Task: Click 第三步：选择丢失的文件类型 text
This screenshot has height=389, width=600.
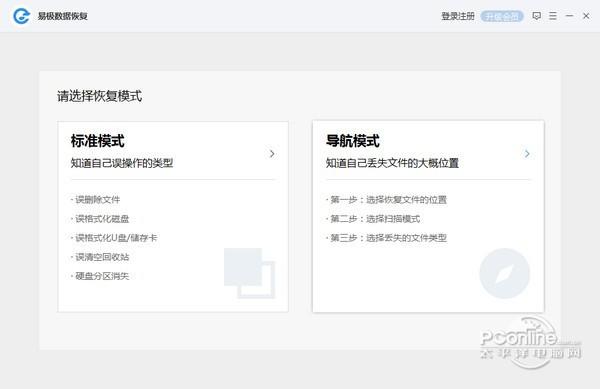Action: 386,238
